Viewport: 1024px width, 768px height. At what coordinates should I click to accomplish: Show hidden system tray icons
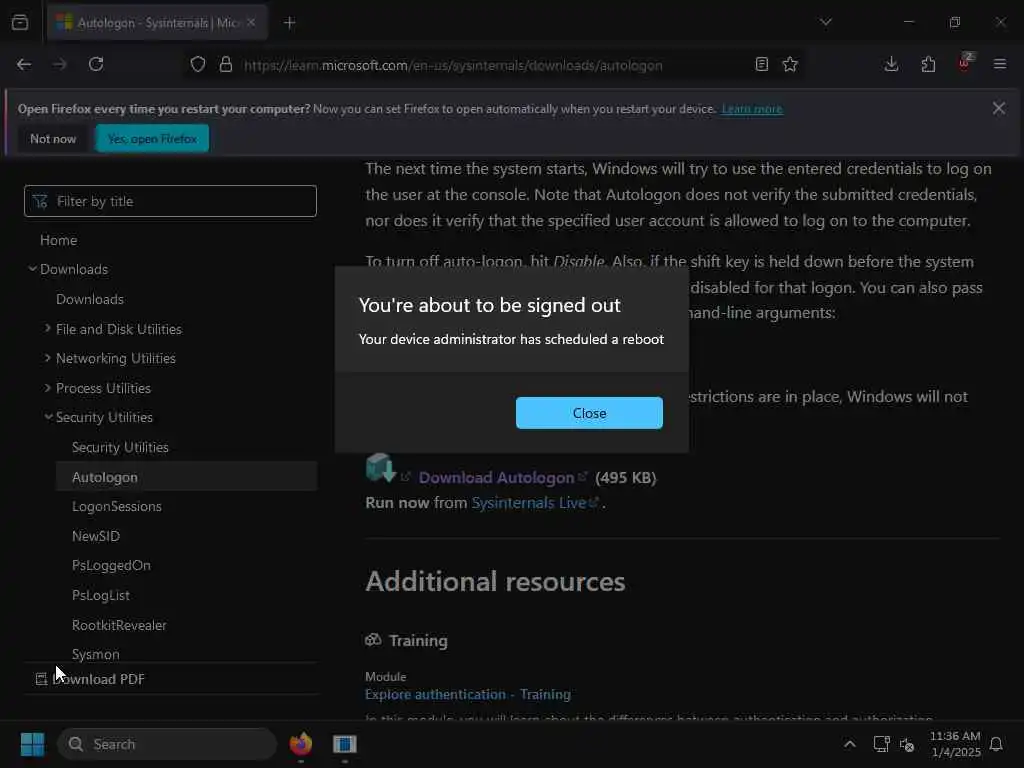point(850,744)
